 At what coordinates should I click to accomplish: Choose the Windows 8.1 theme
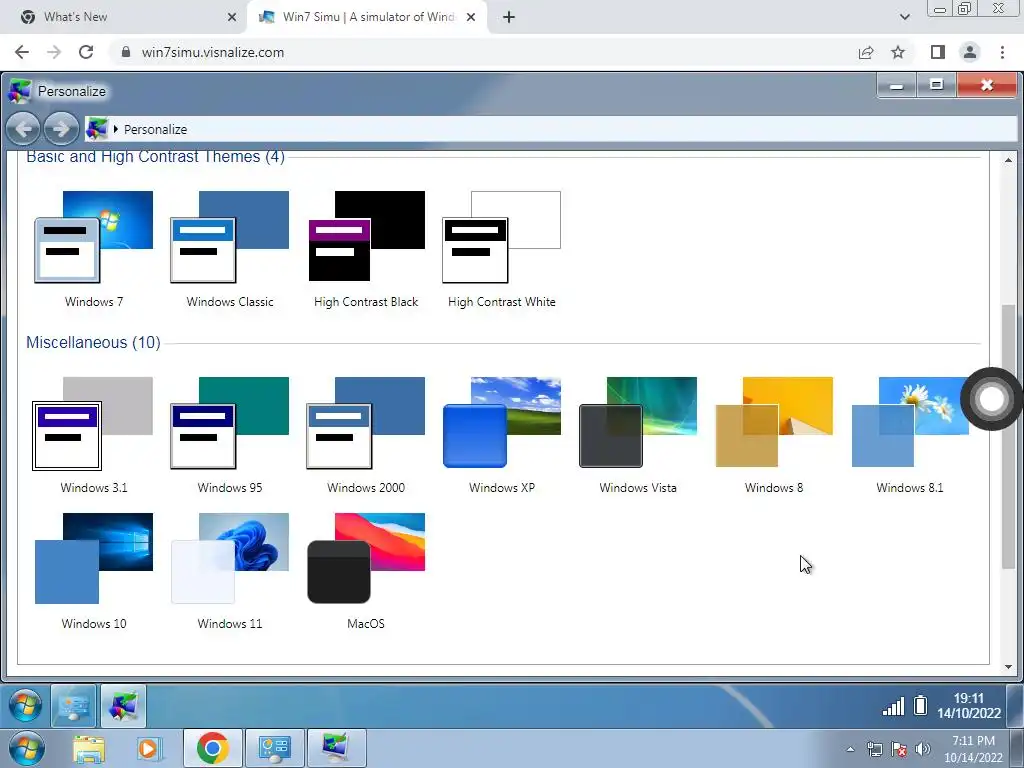(910, 436)
